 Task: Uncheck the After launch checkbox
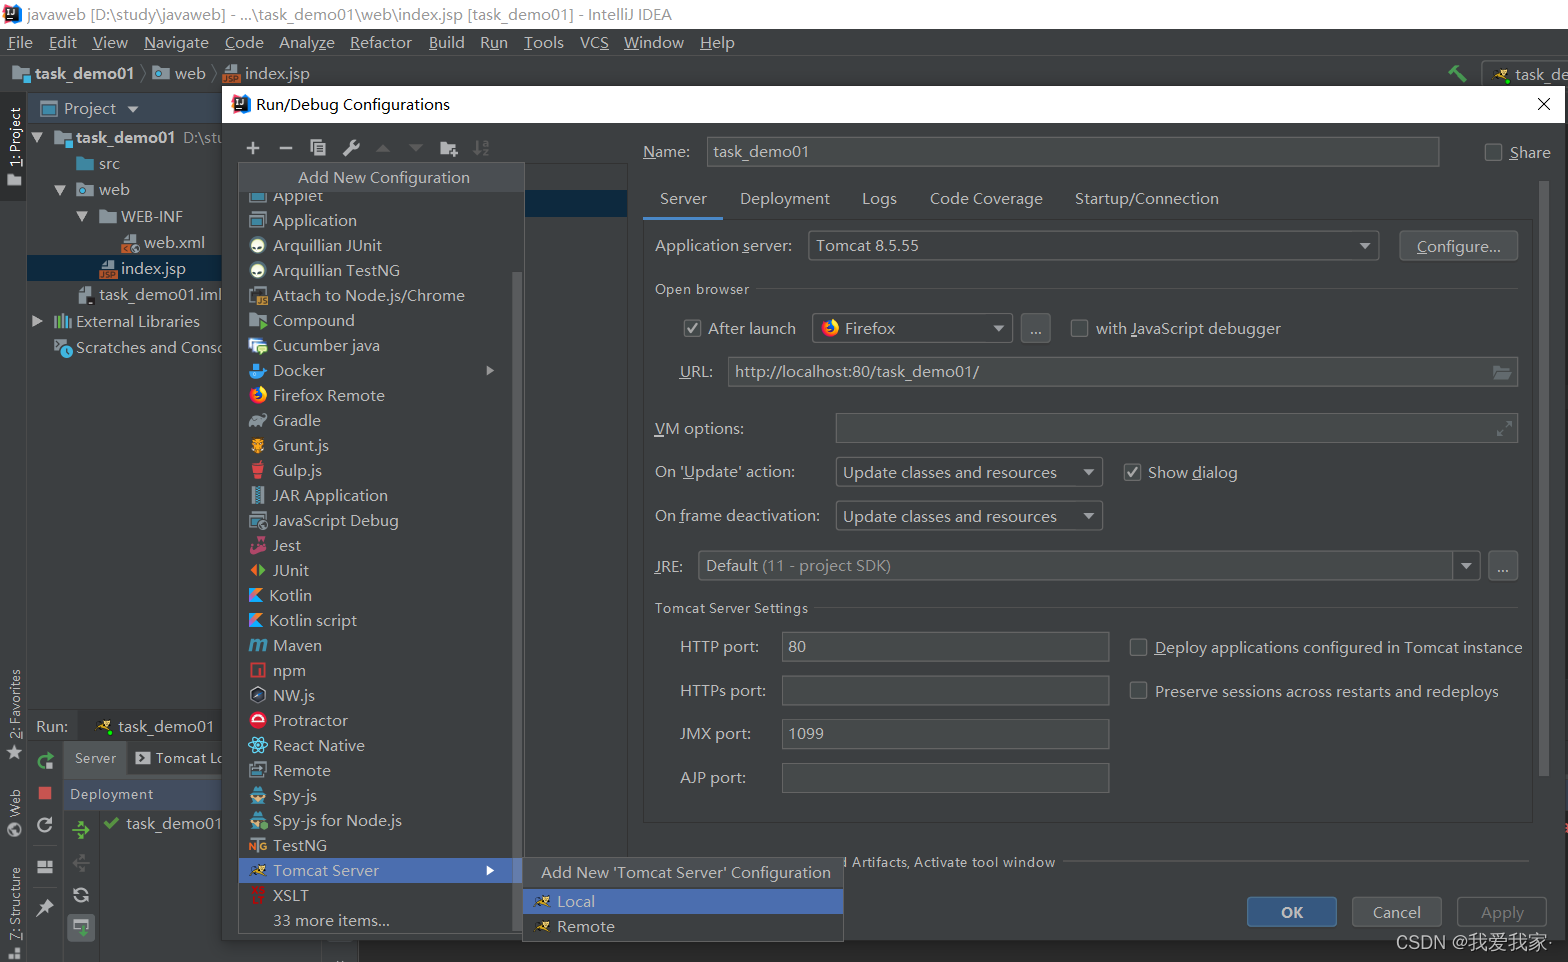click(x=692, y=328)
